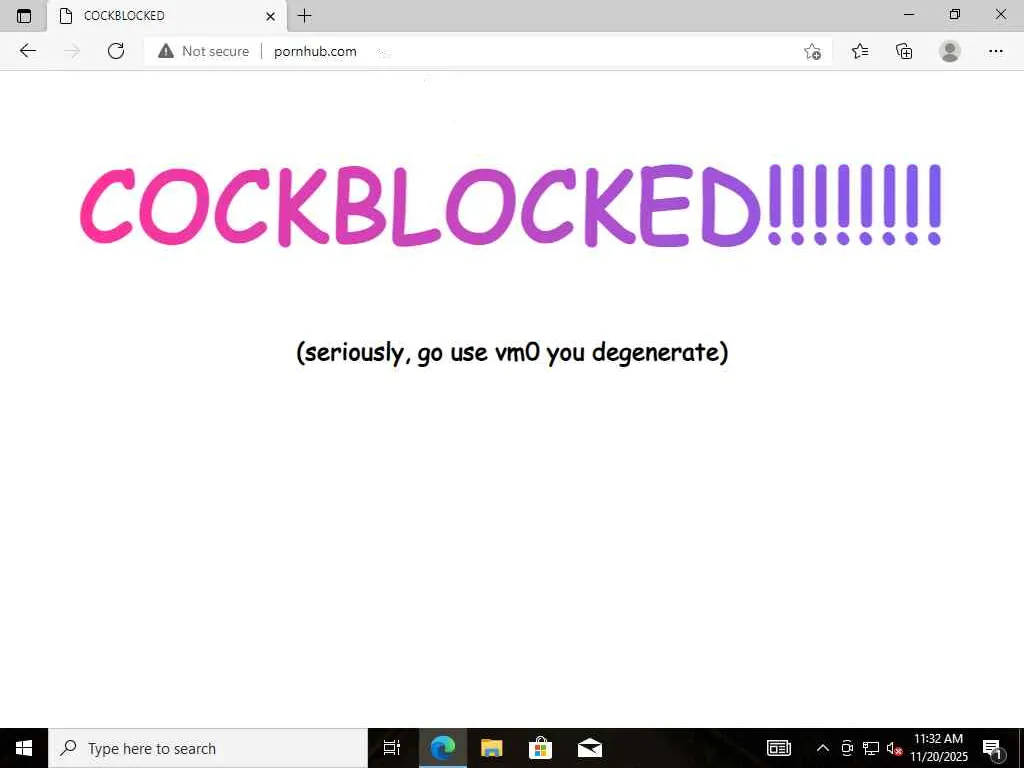Open Settings and more ellipsis menu

[995, 51]
